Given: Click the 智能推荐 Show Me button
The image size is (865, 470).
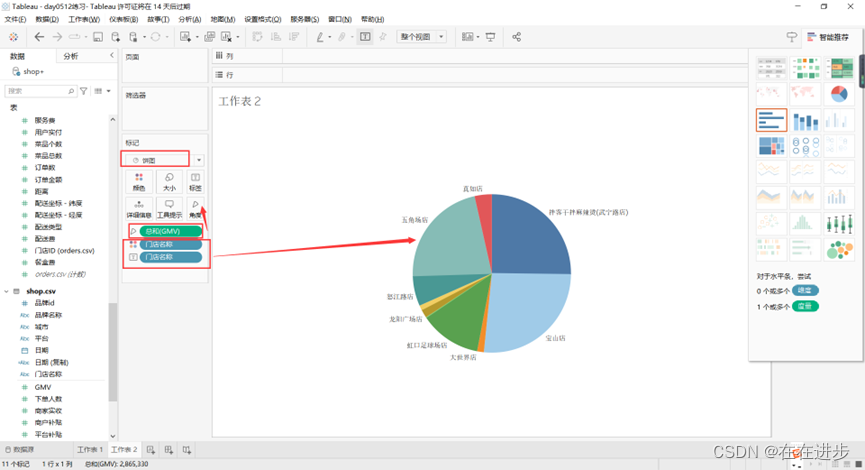Looking at the screenshot, I should pyautogui.click(x=829, y=37).
